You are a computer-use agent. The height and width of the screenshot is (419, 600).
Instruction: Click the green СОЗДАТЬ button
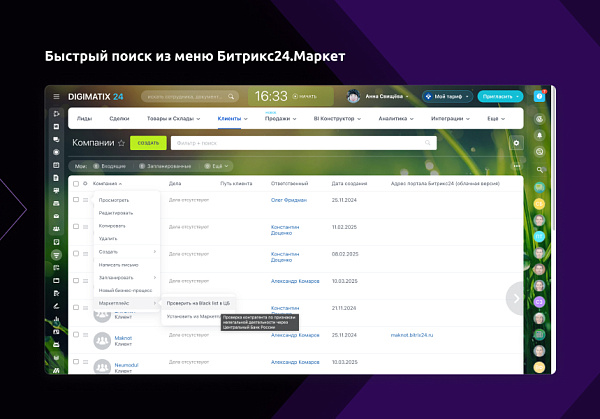148,143
